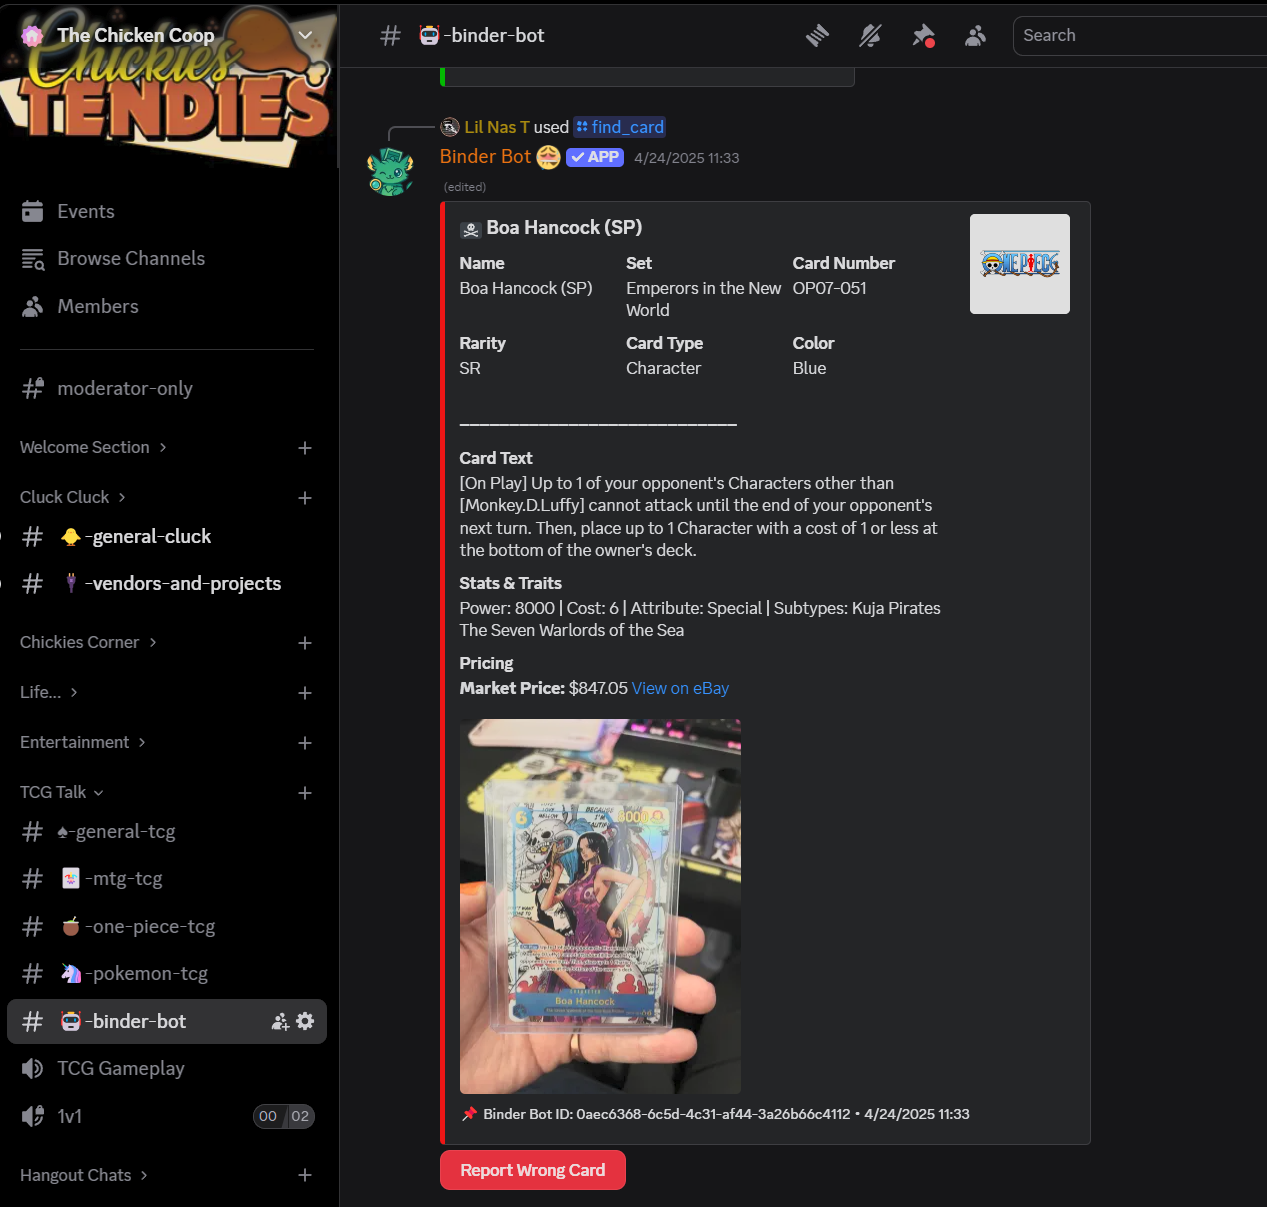Expand the Entertainment category
1267x1207 pixels.
pos(83,742)
